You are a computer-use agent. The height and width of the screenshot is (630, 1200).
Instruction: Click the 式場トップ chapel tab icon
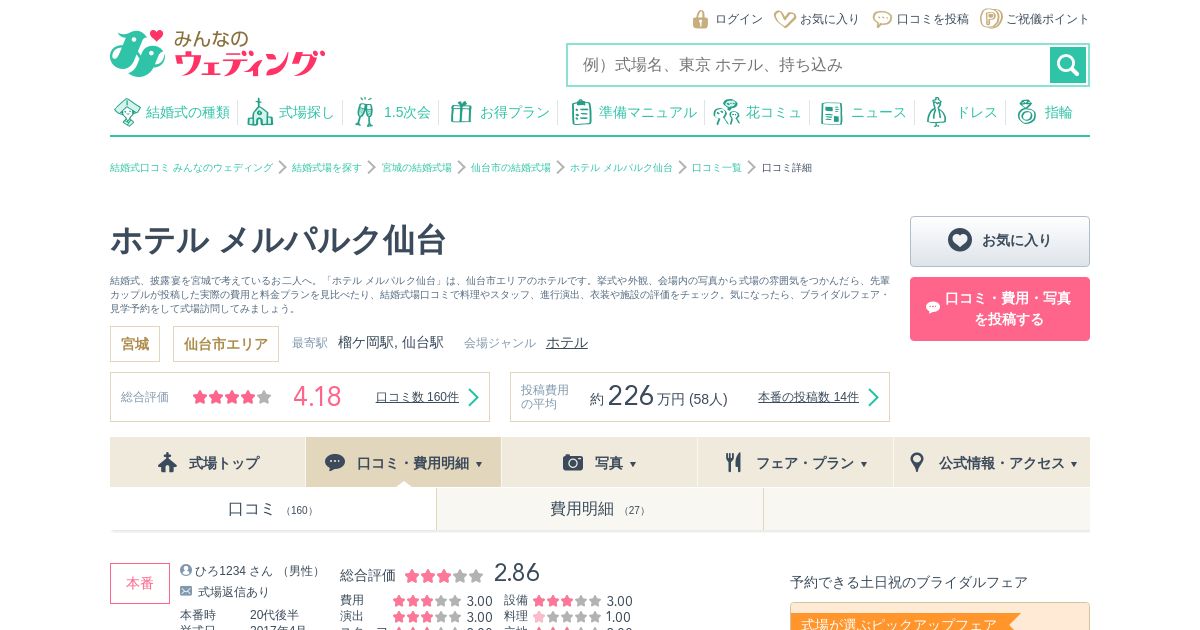pyautogui.click(x=168, y=462)
